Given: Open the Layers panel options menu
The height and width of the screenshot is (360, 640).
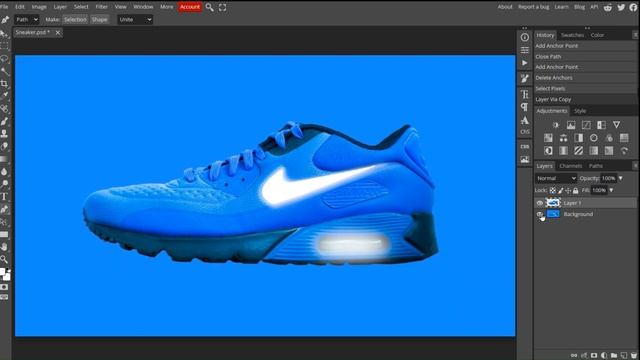Looking at the screenshot, I should coord(636,166).
